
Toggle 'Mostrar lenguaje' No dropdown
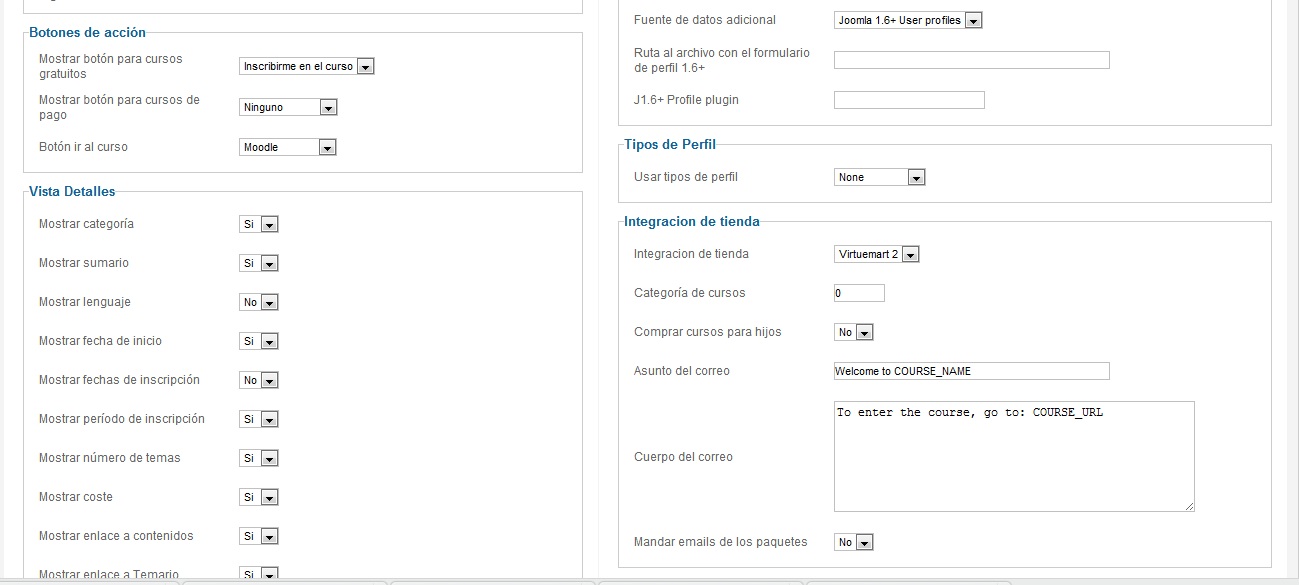pyautogui.click(x=258, y=303)
